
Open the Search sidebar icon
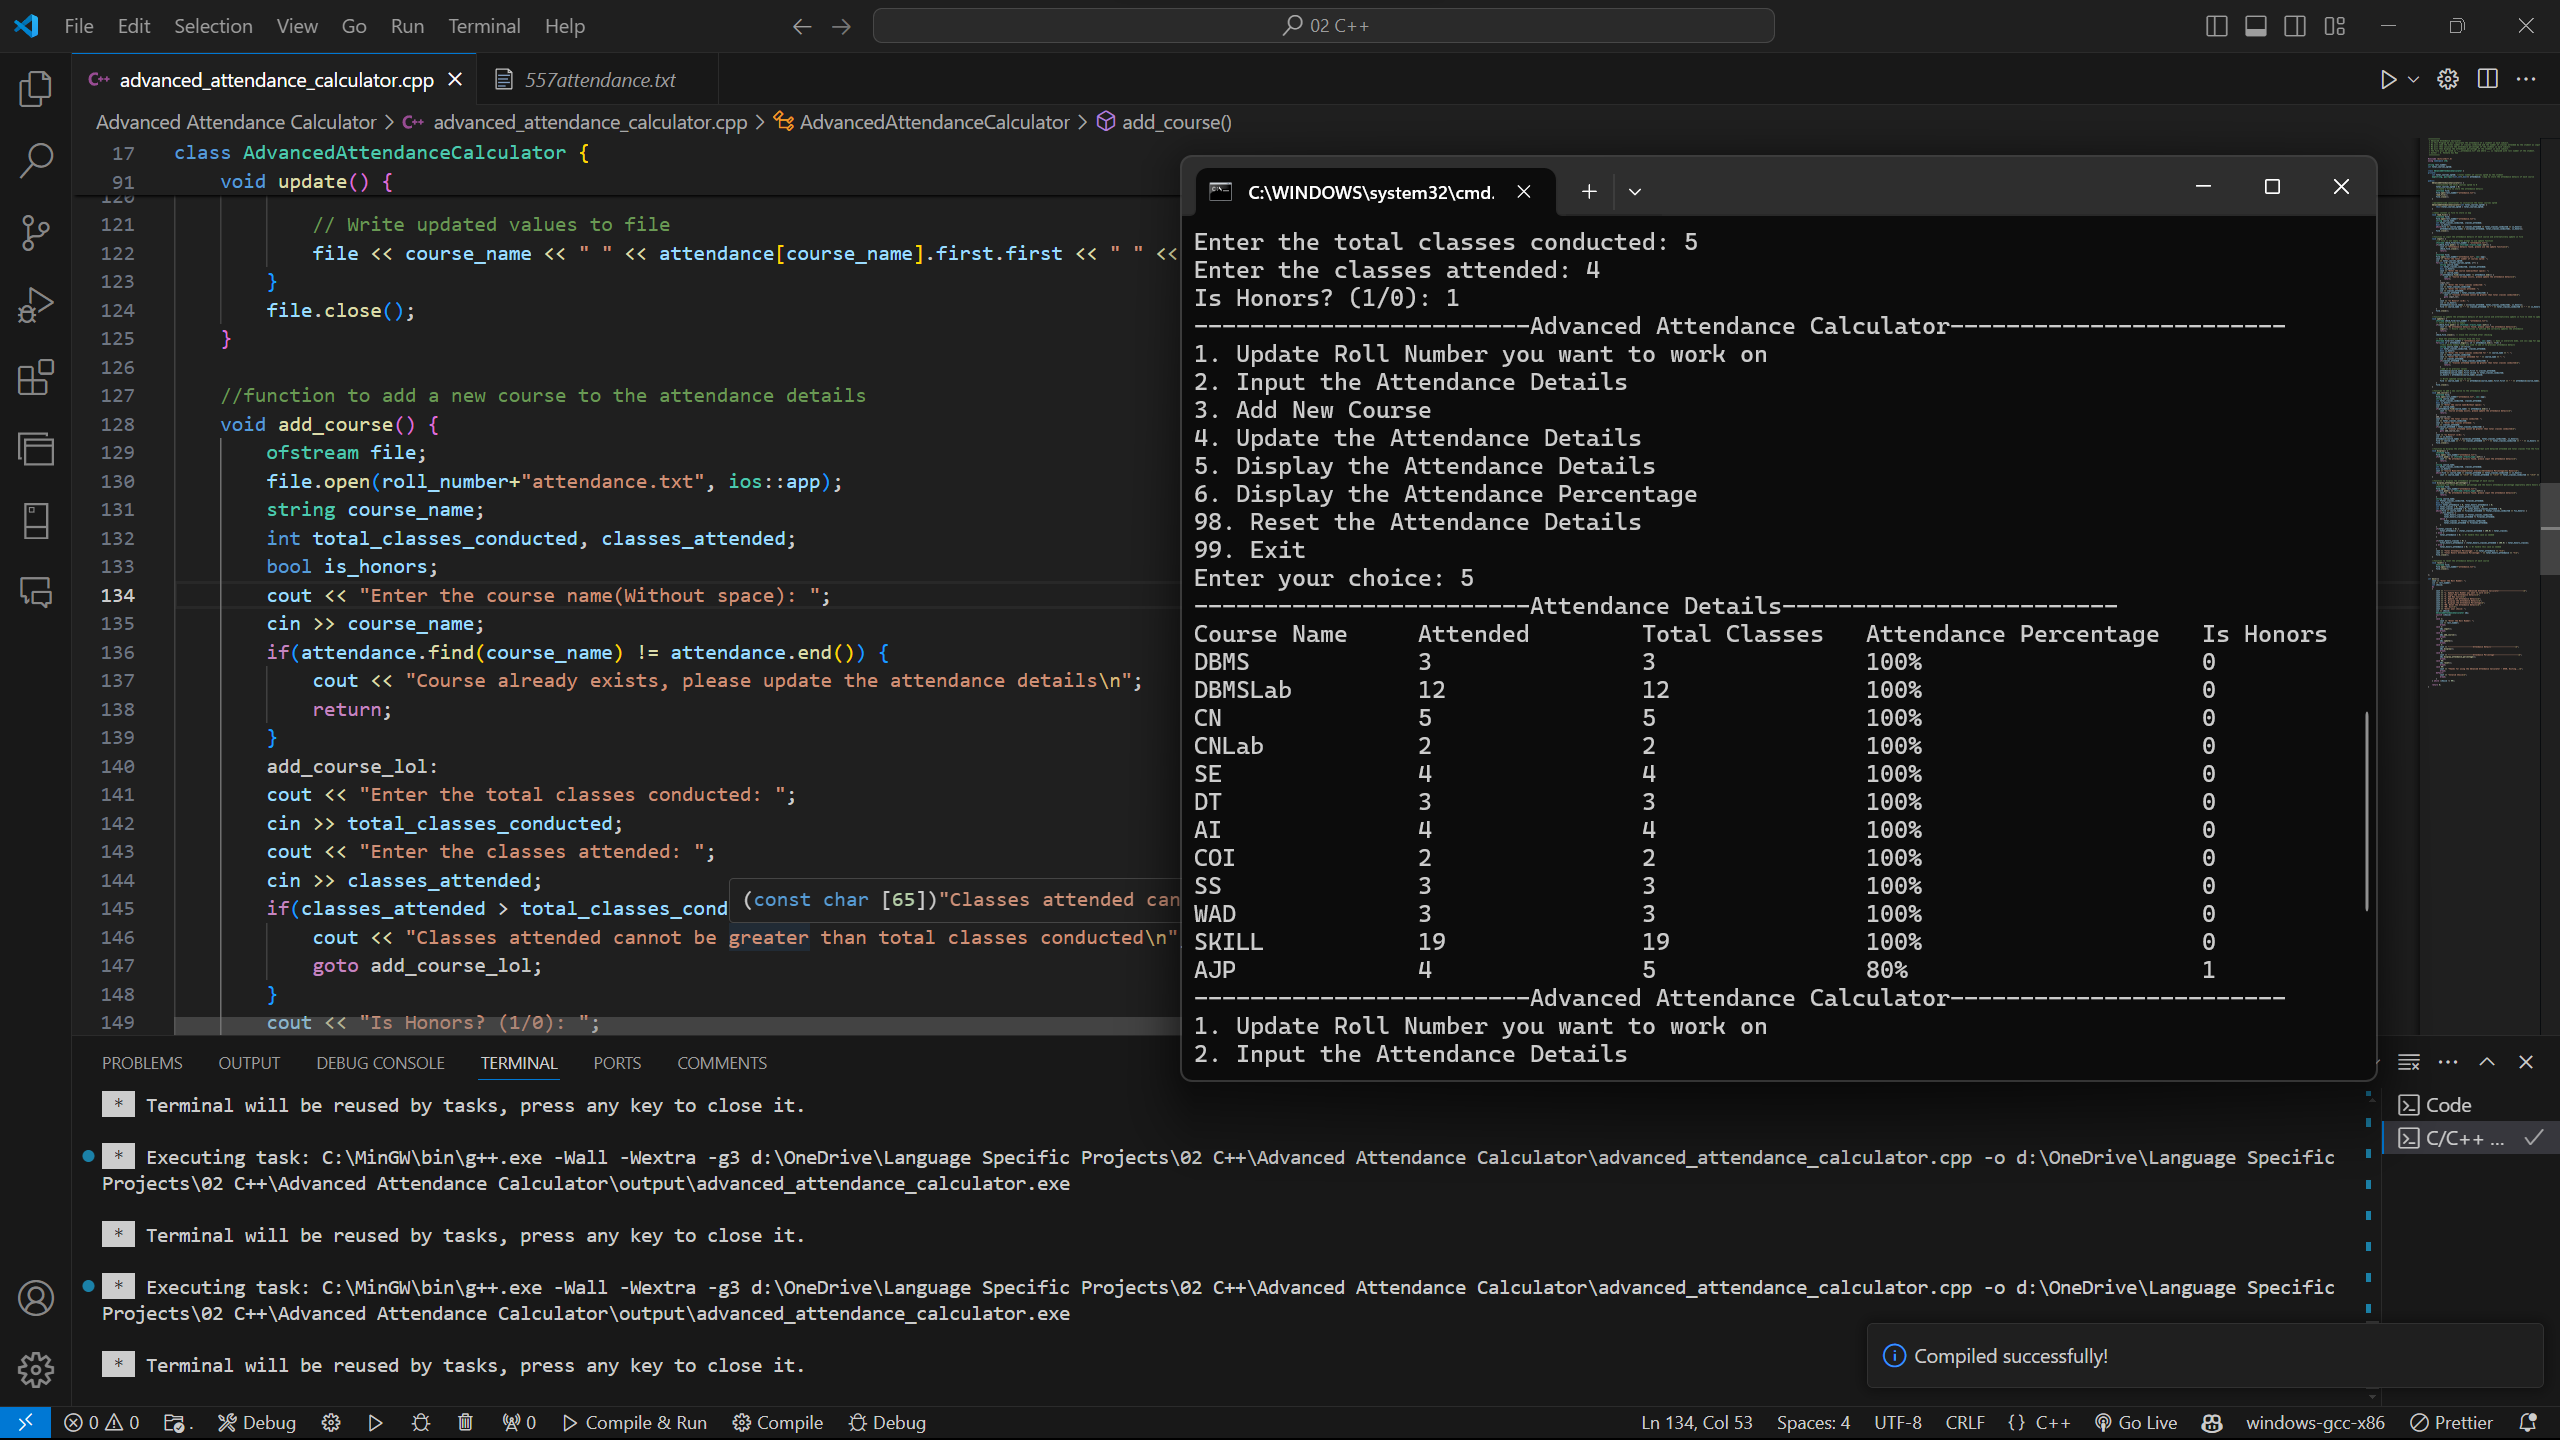tap(36, 160)
